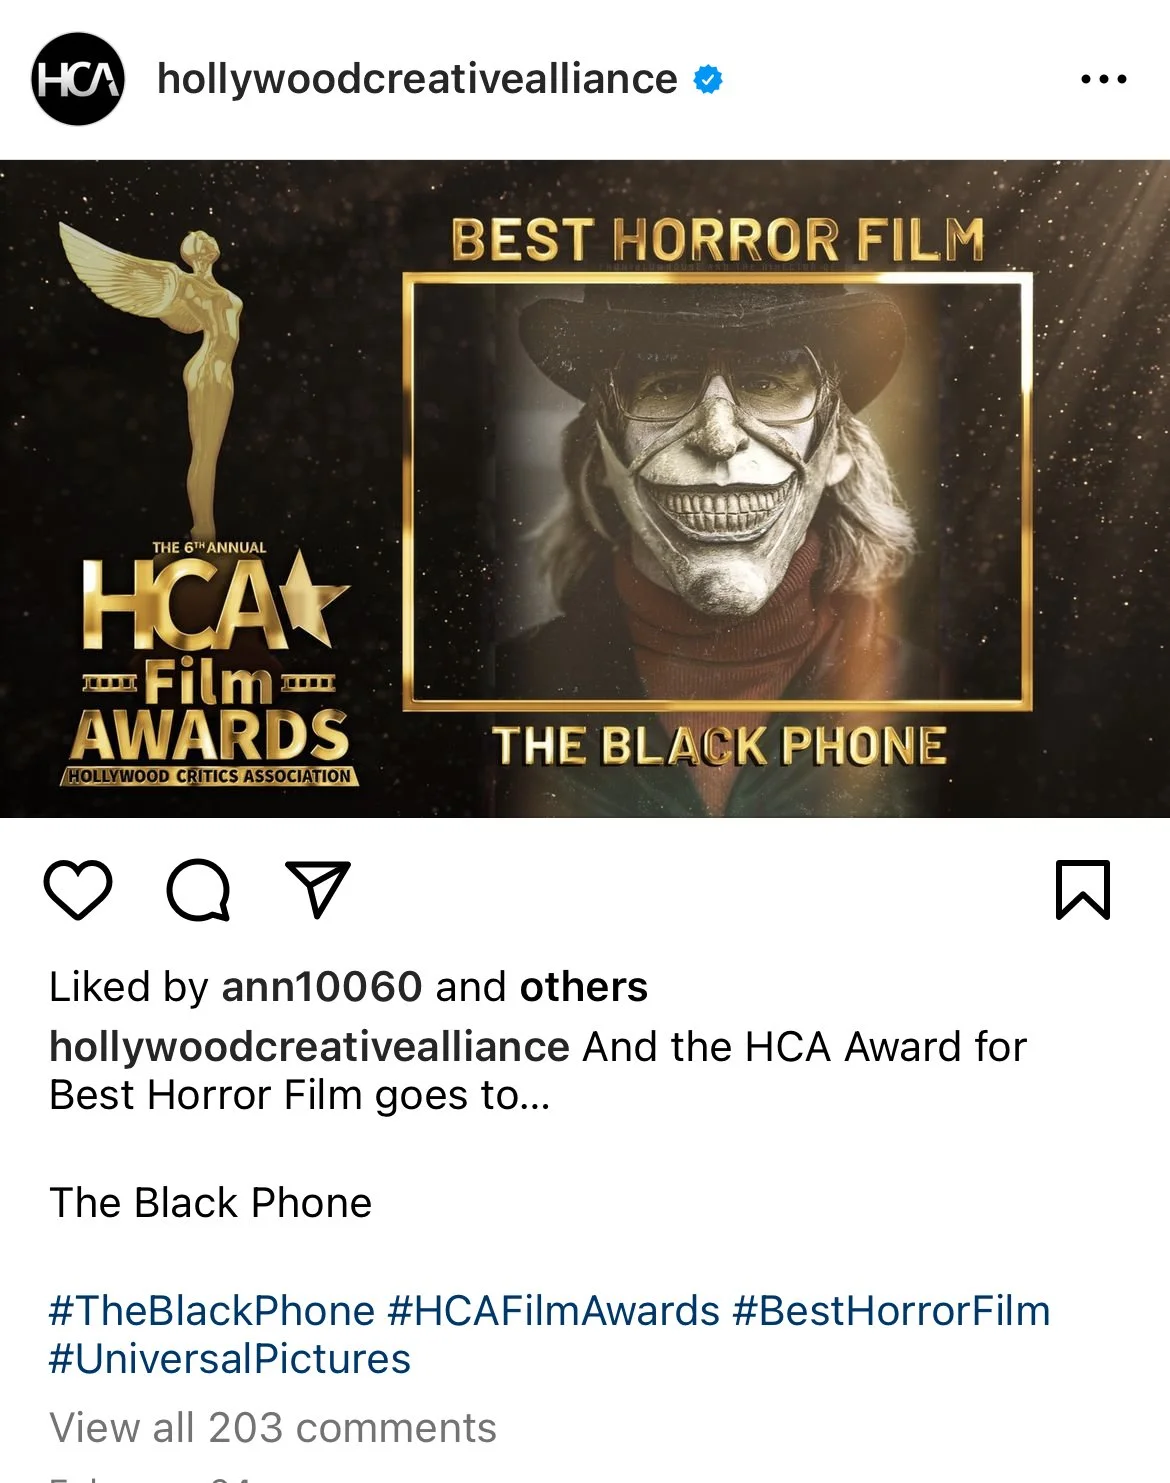
Task: Tap the heart icon to like the post
Action: coord(78,889)
